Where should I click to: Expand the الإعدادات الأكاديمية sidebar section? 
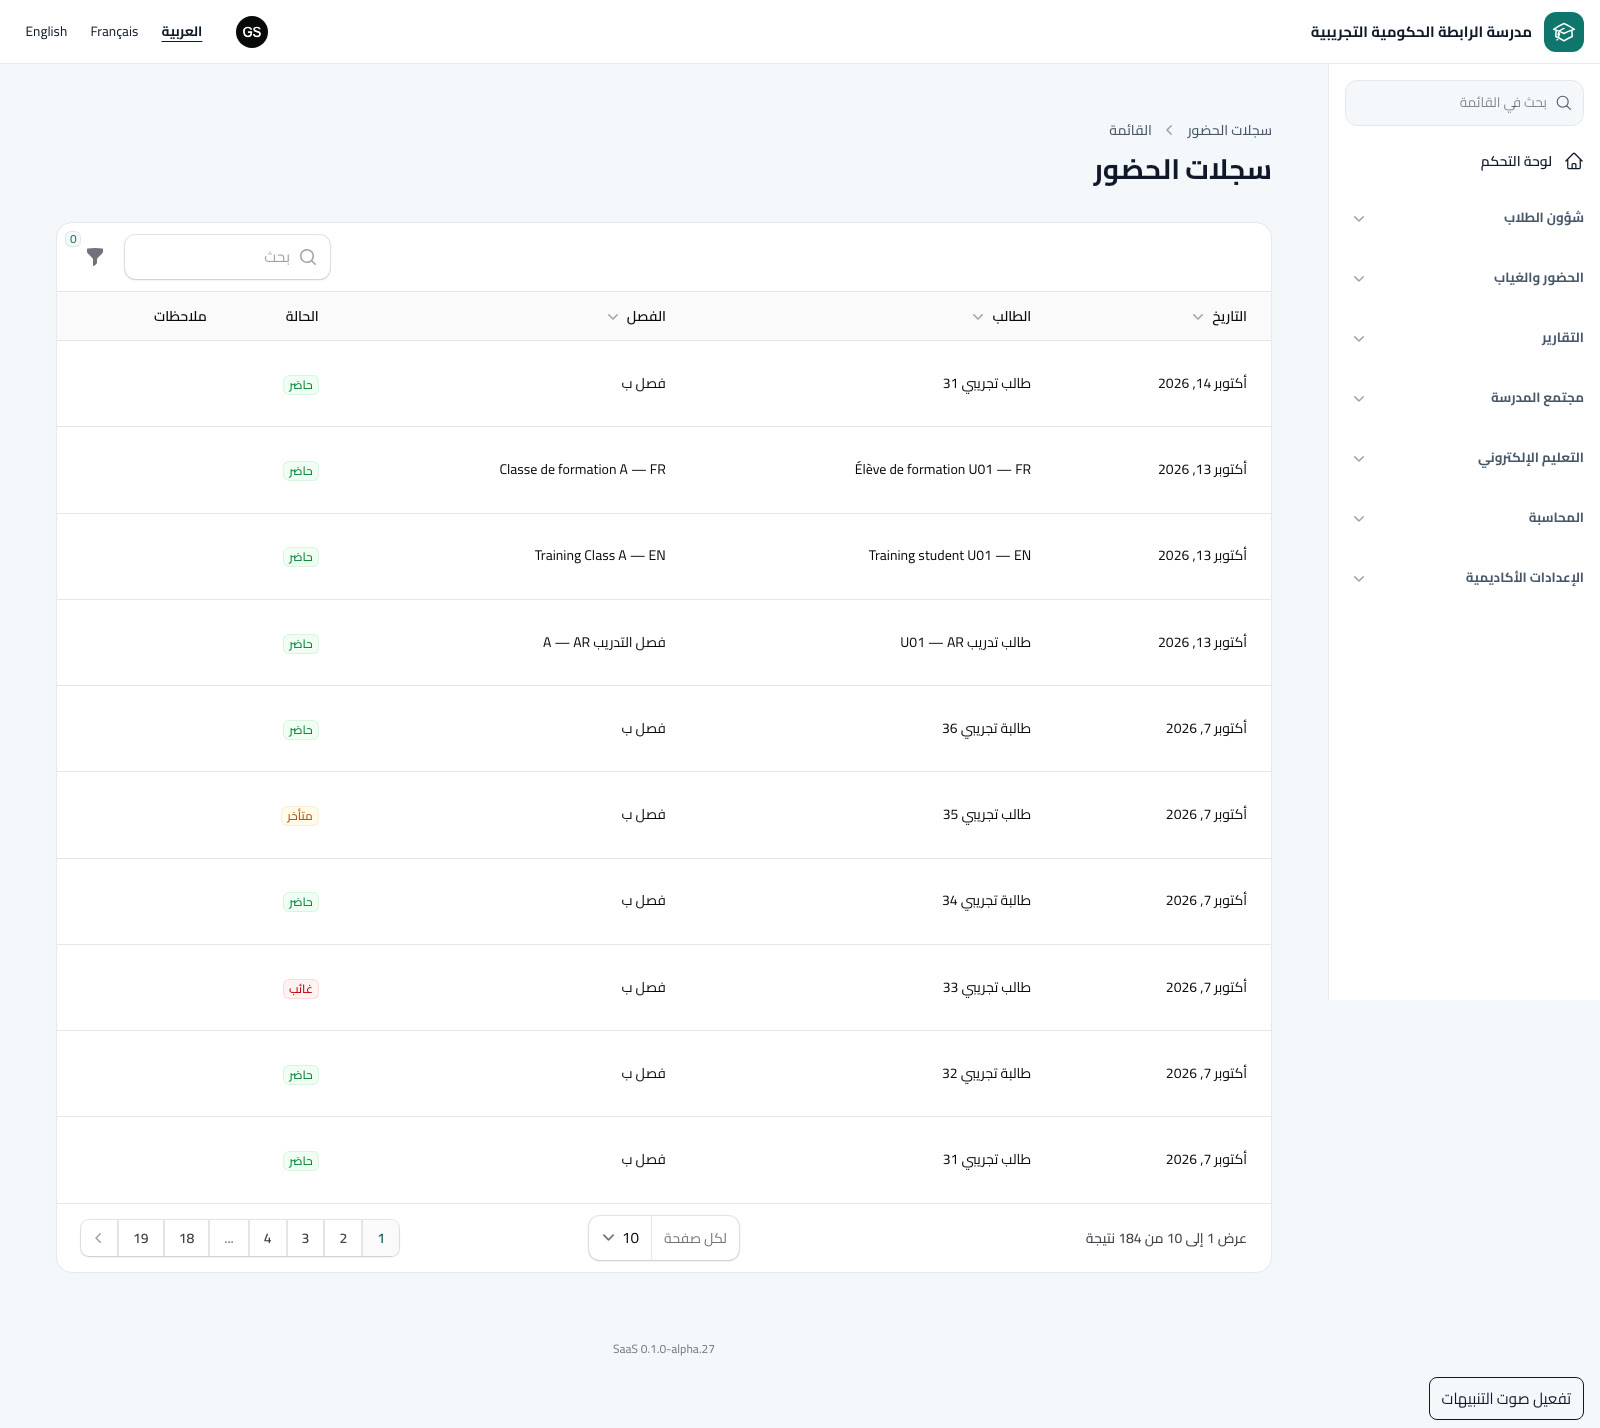(x=1464, y=578)
